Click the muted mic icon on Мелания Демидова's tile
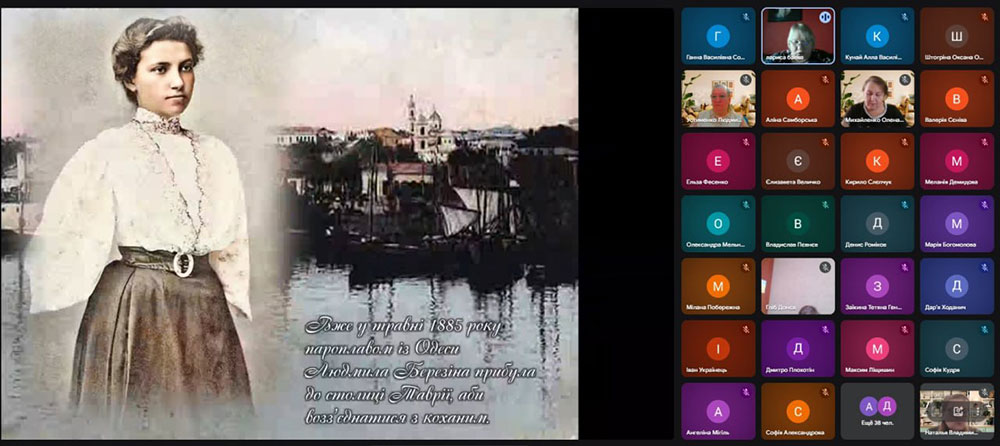The height and width of the screenshot is (446, 1000). (x=985, y=142)
